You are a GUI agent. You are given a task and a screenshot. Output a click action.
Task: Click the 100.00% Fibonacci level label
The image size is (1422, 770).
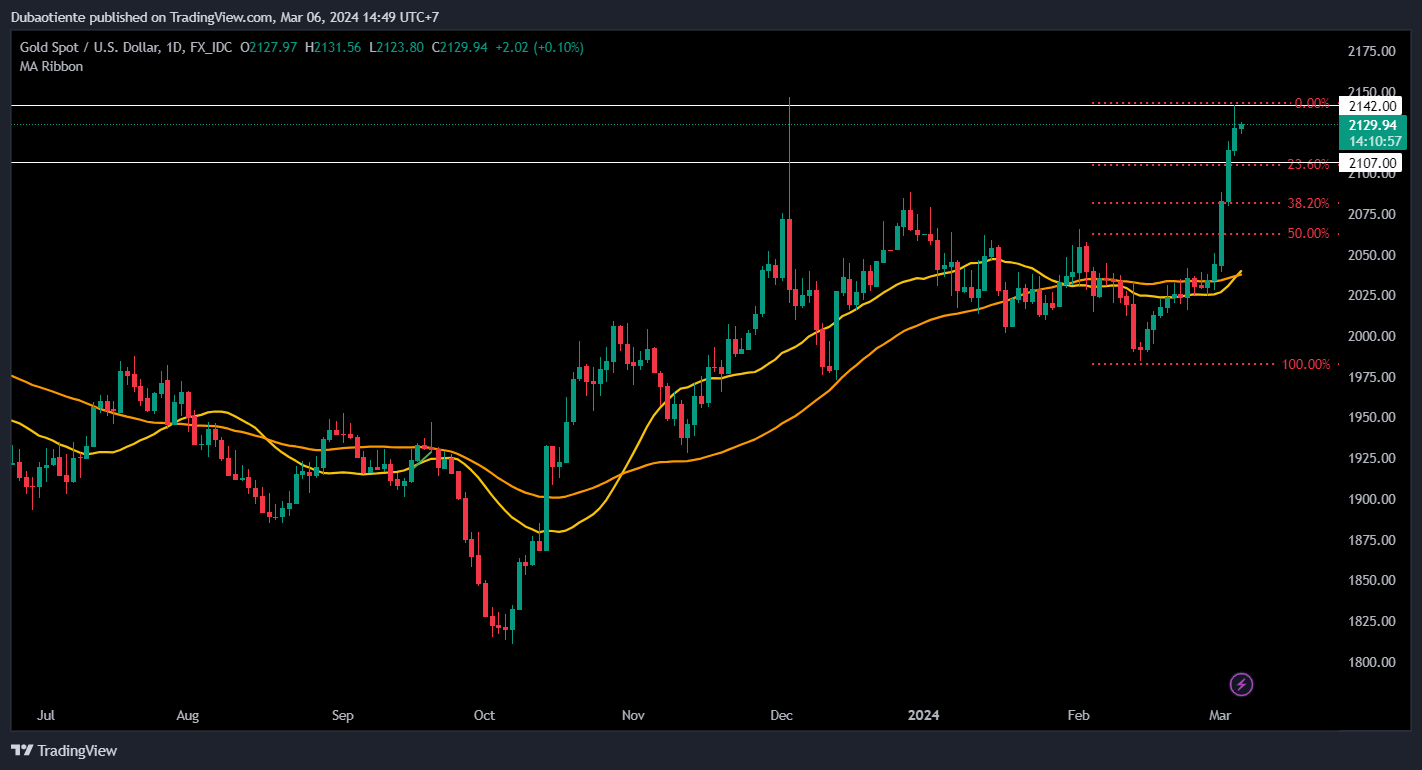(1306, 364)
